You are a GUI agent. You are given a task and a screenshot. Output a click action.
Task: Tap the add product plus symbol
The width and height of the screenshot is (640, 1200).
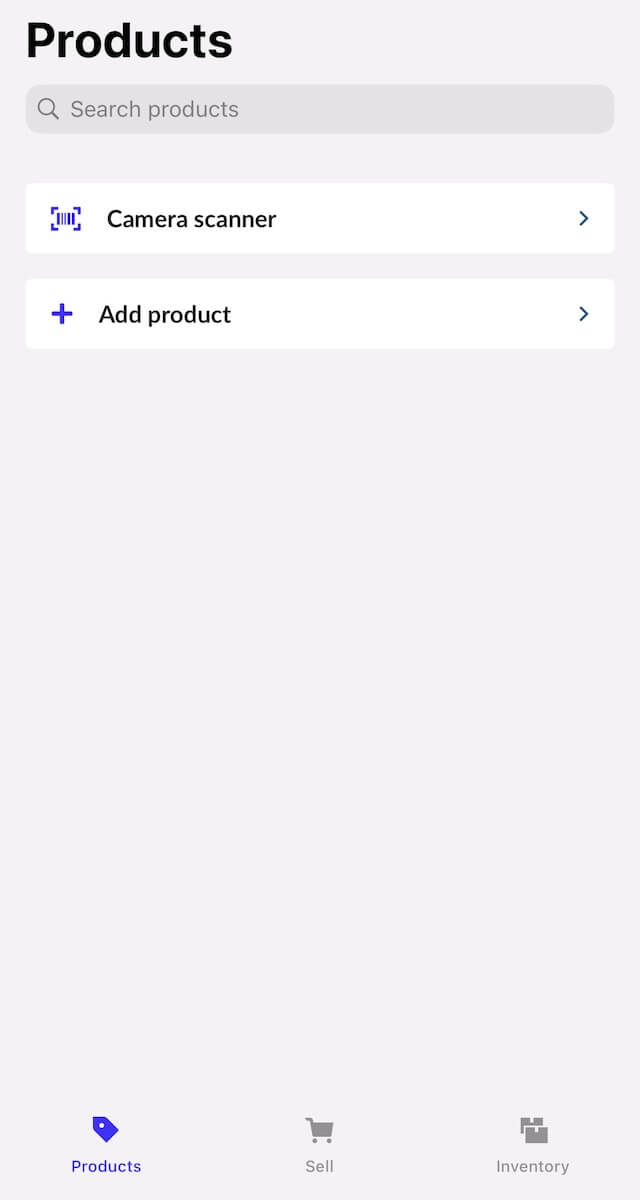[x=62, y=313]
